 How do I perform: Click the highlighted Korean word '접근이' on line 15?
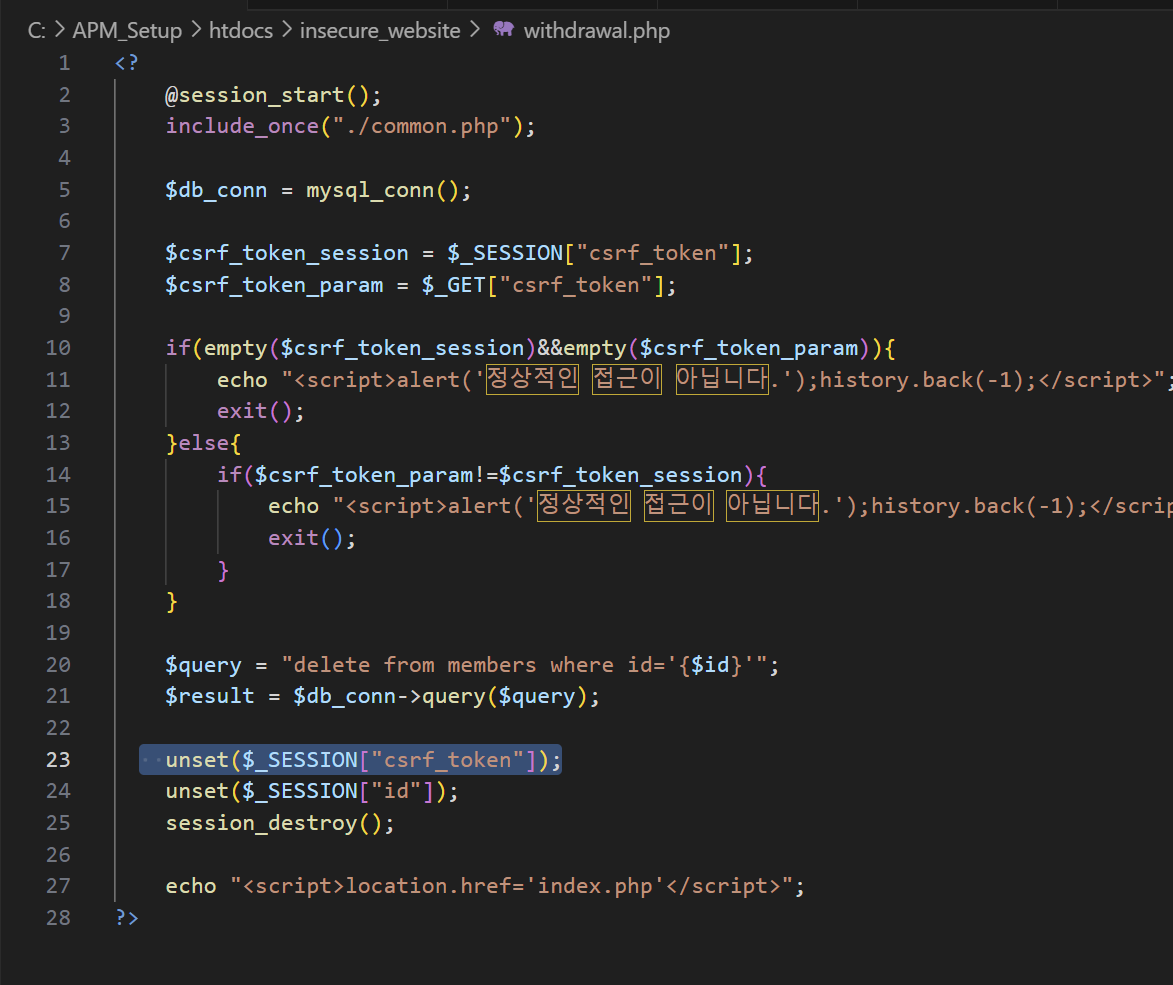click(679, 505)
